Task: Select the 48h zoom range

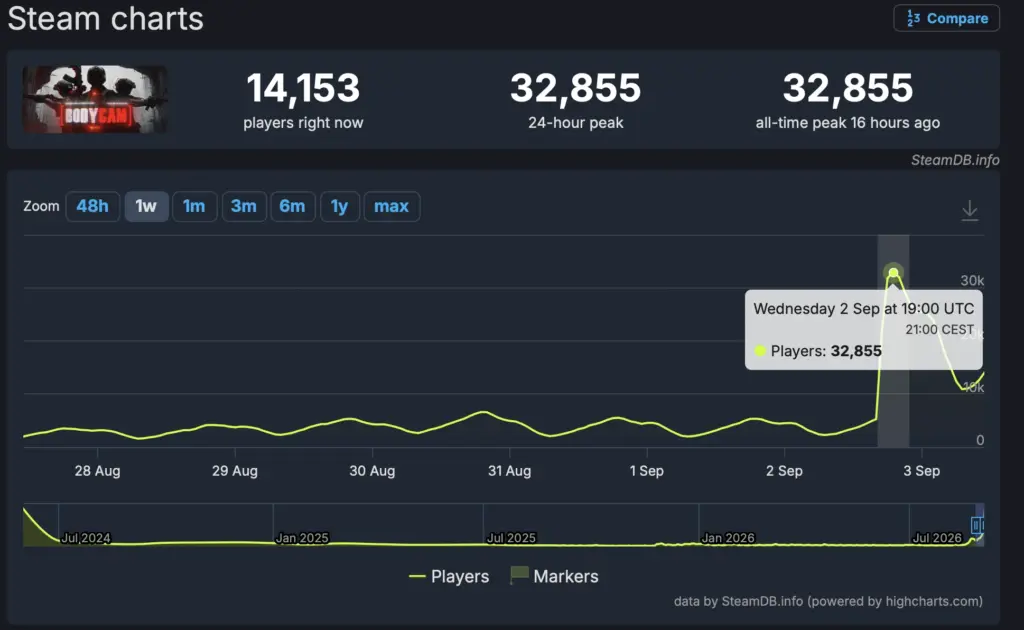Action: (x=92, y=206)
